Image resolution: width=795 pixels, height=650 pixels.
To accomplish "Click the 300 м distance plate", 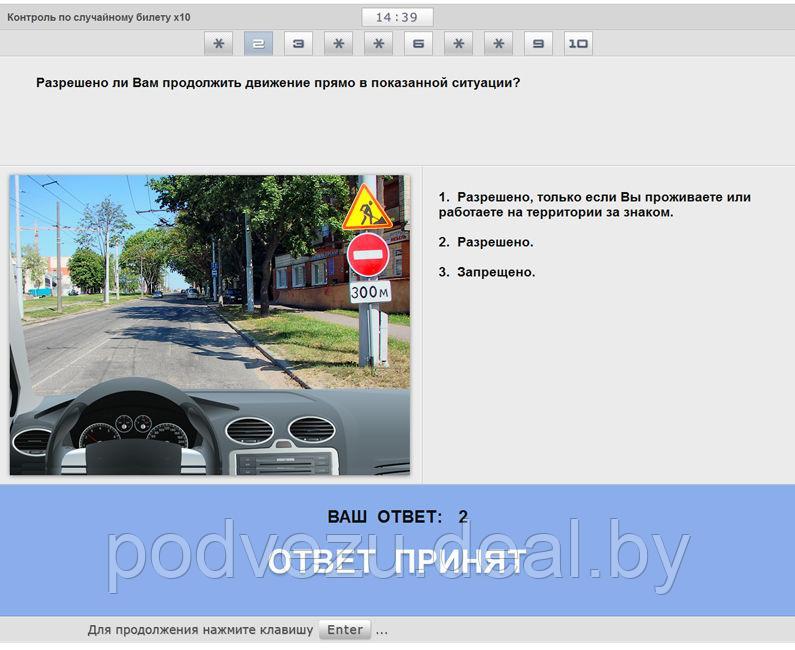I will [x=369, y=292].
